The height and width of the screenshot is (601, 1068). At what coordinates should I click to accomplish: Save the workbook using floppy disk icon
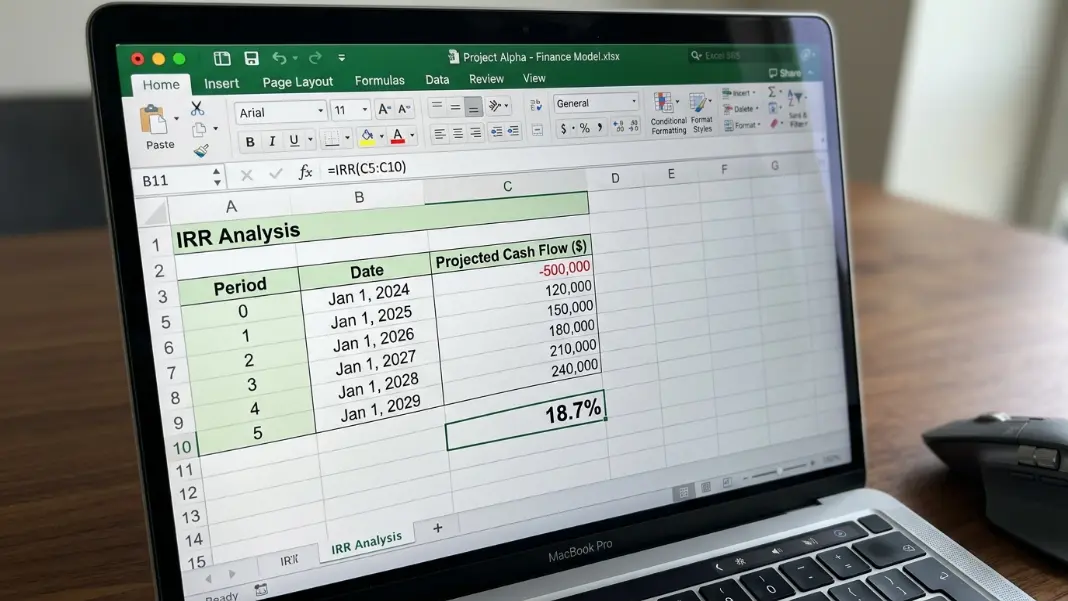click(x=251, y=59)
